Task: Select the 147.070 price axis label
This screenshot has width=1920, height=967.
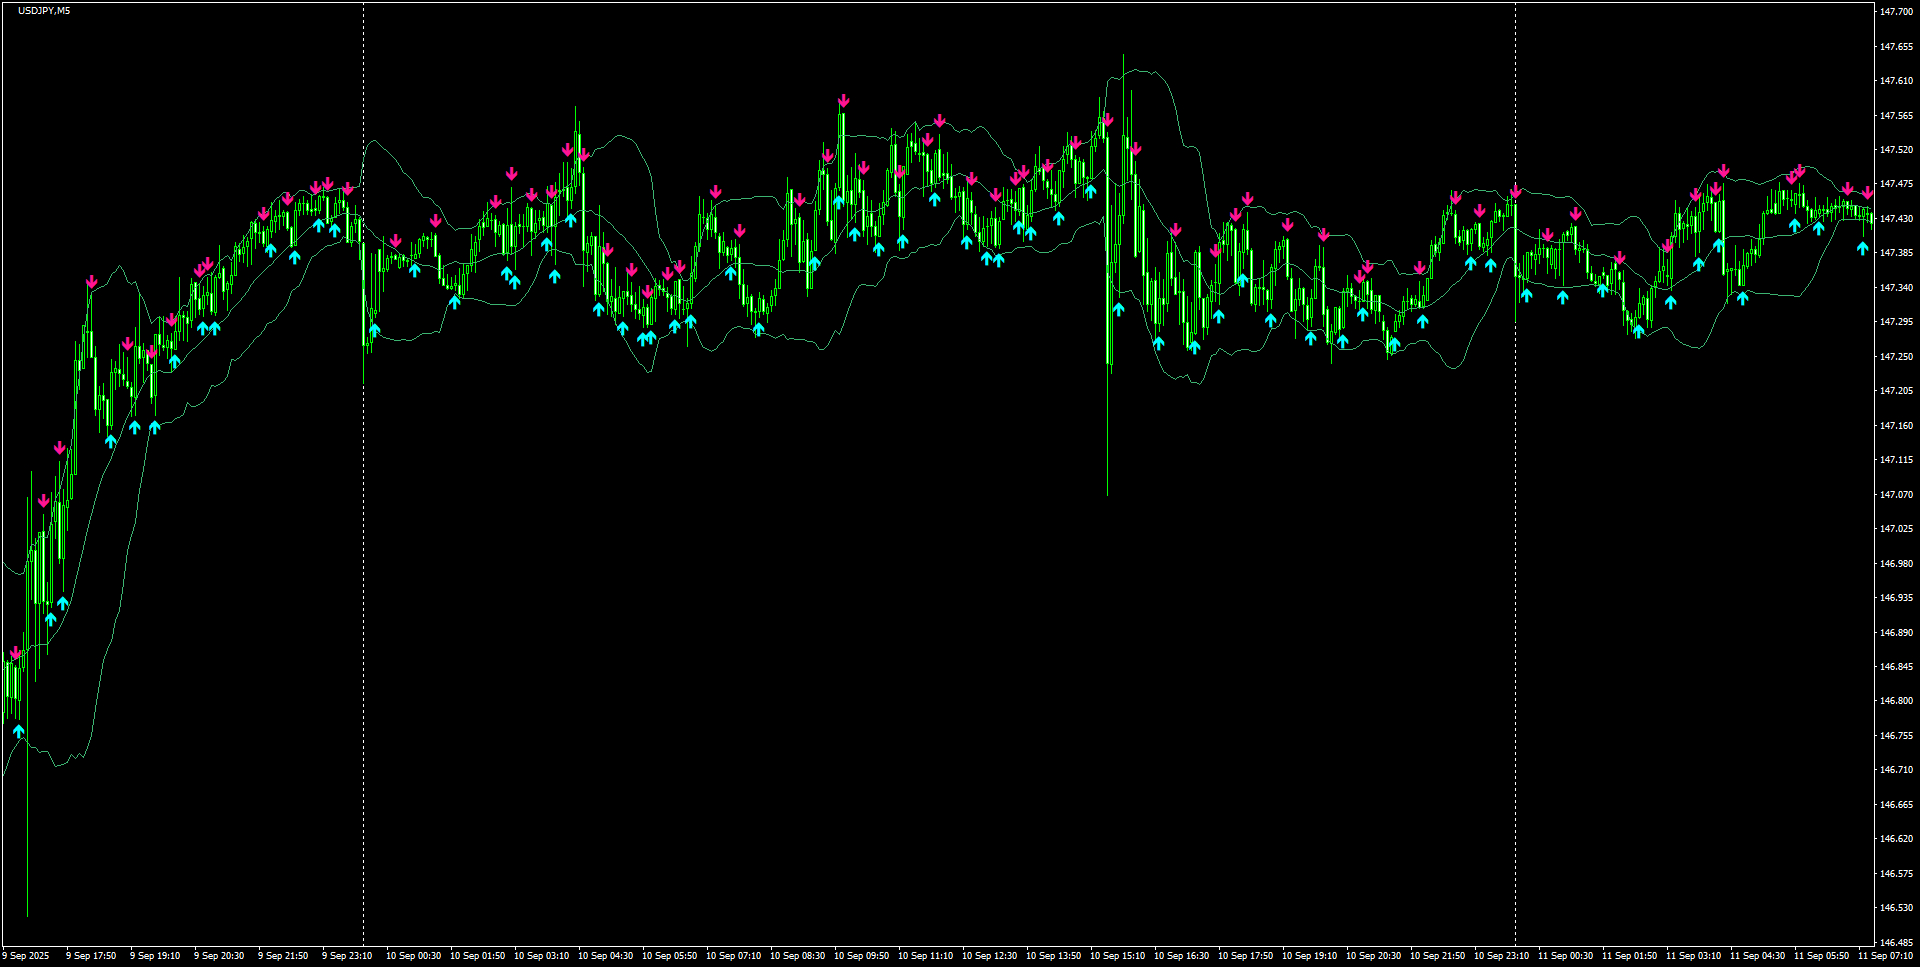Action: coord(1896,495)
